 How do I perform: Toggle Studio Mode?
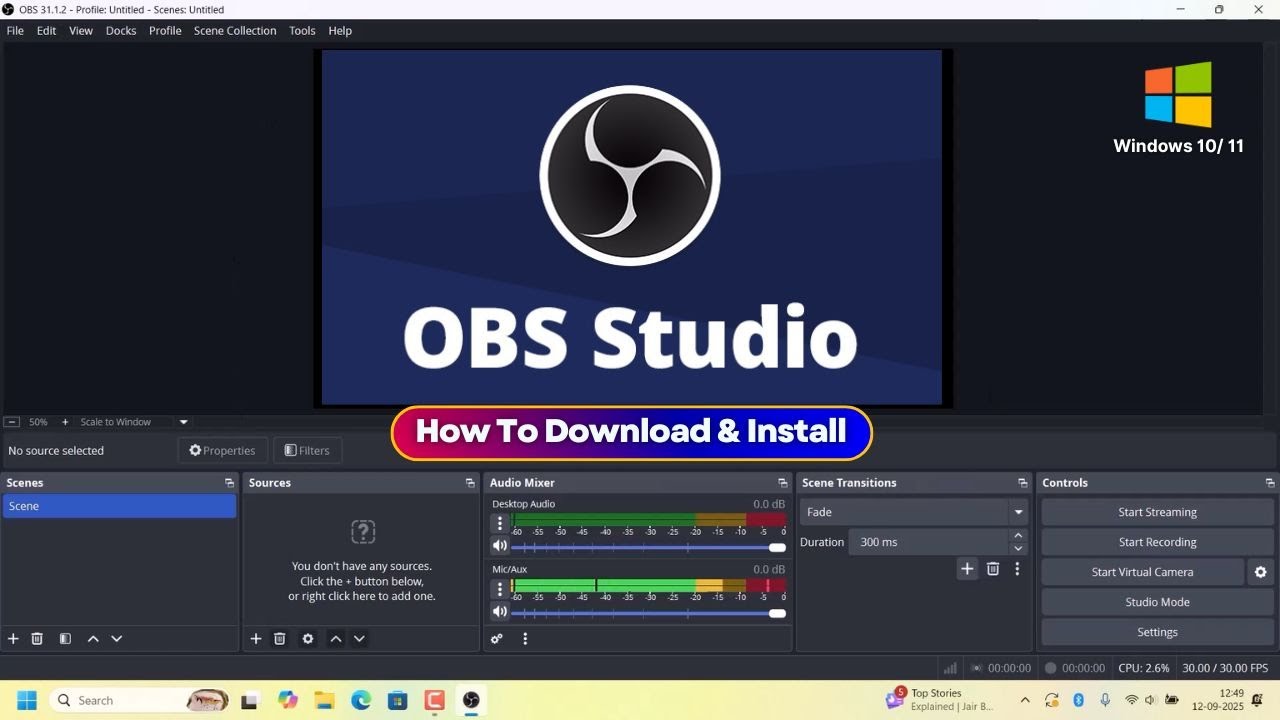tap(1157, 602)
